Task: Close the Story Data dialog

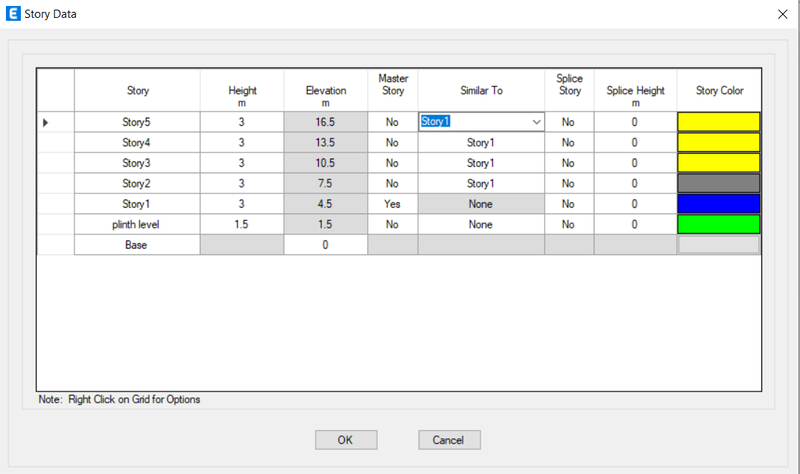Action: [782, 14]
